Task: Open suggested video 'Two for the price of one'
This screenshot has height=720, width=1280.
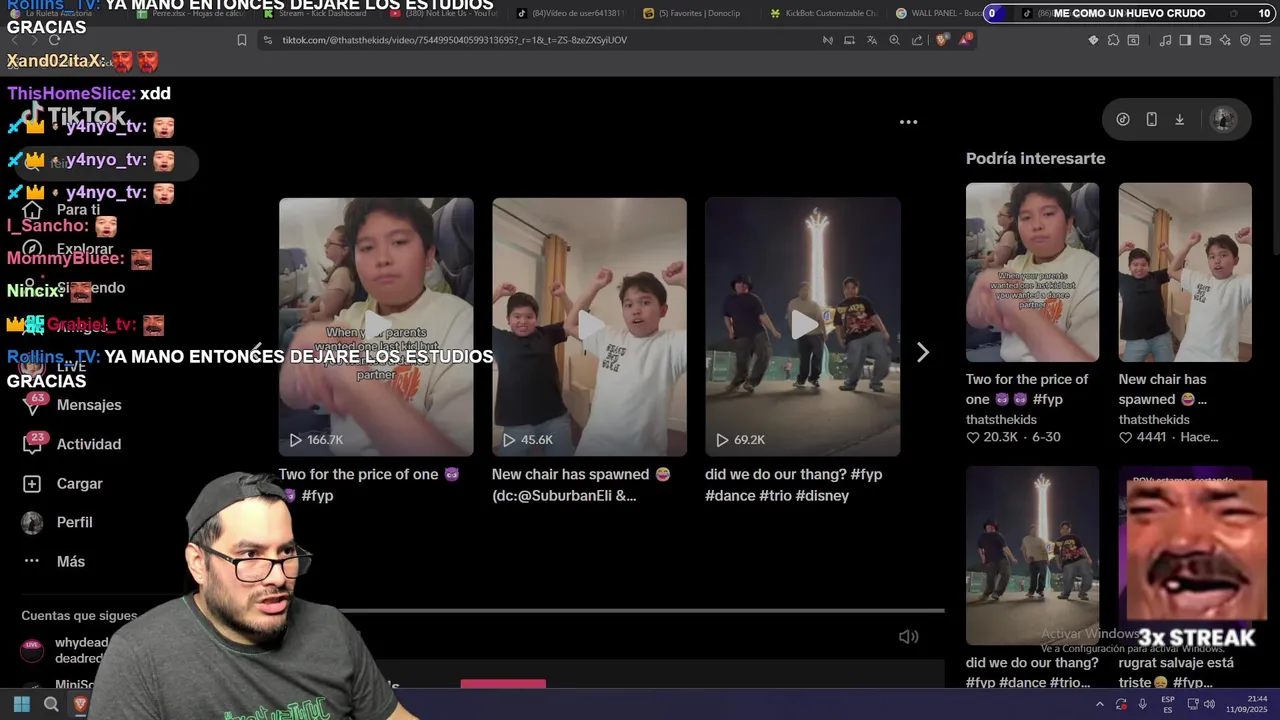Action: [1032, 272]
